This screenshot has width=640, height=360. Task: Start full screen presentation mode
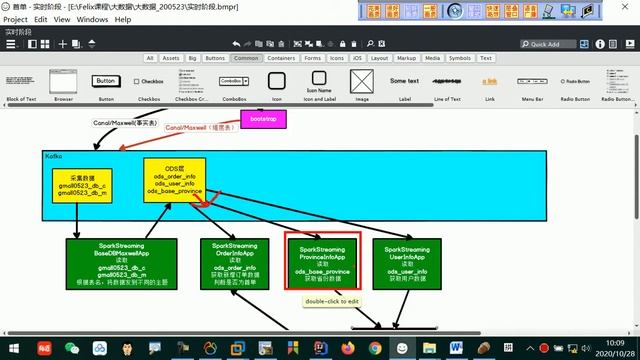pyautogui.click(x=630, y=44)
